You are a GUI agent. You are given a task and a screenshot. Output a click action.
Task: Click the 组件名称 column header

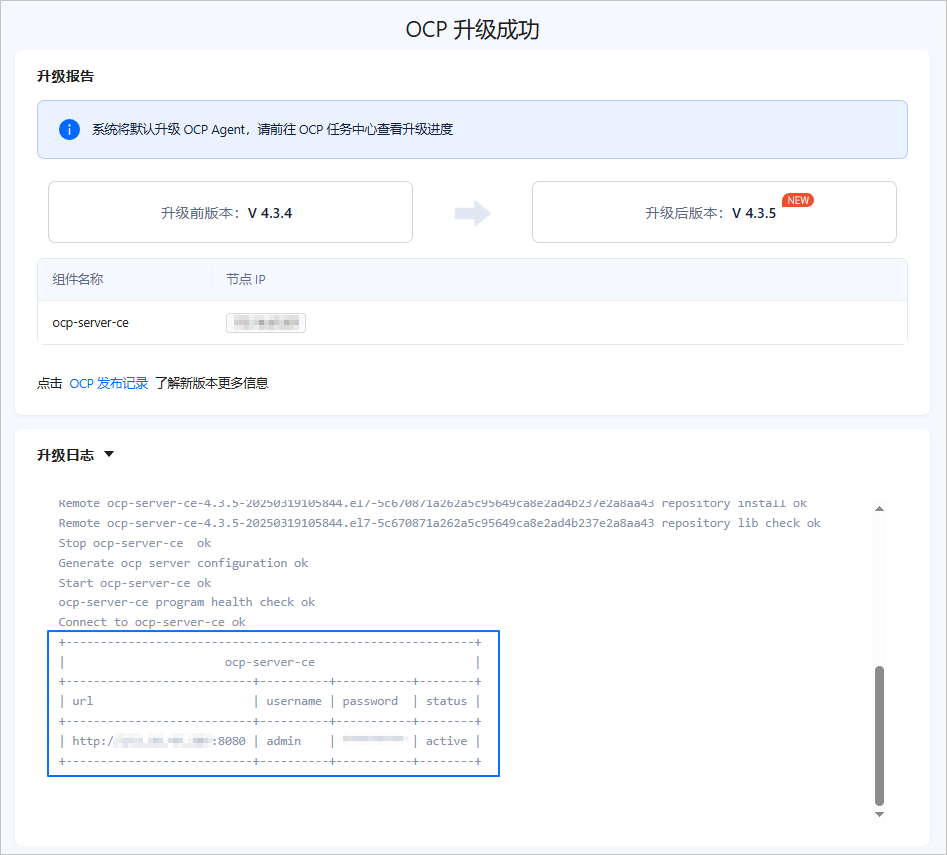coord(78,279)
